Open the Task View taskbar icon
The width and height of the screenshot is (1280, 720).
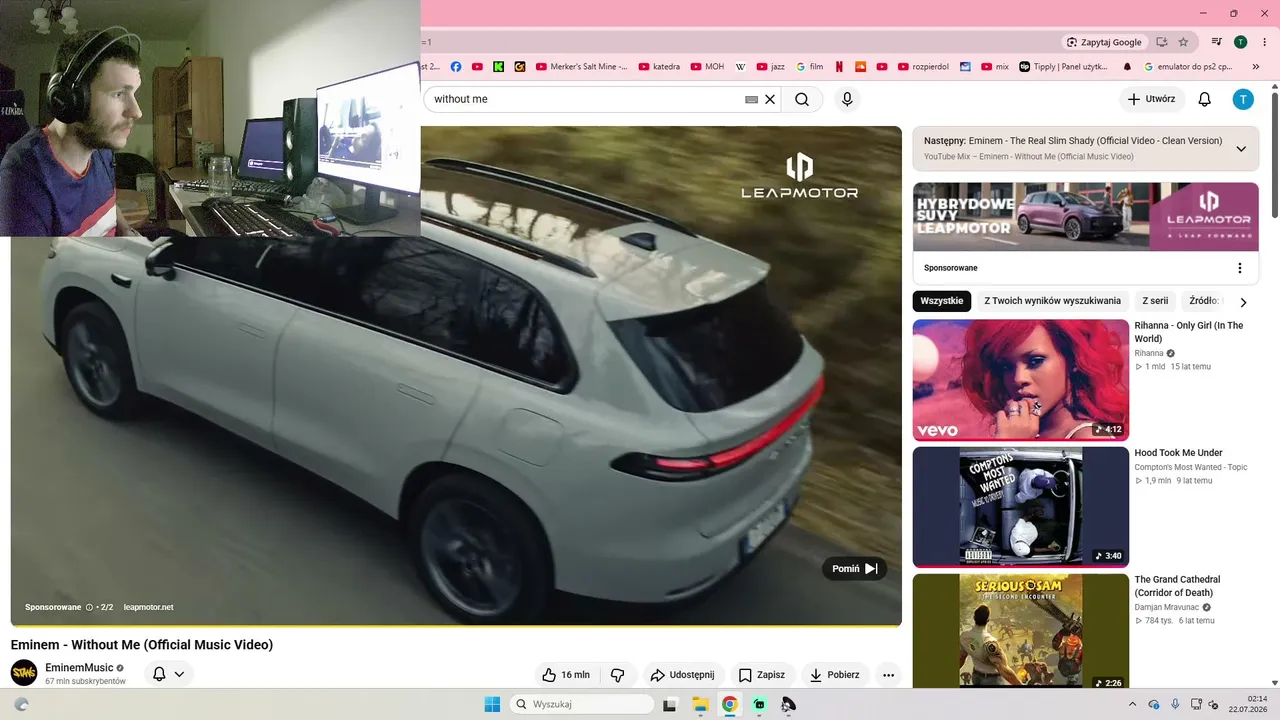(x=670, y=704)
